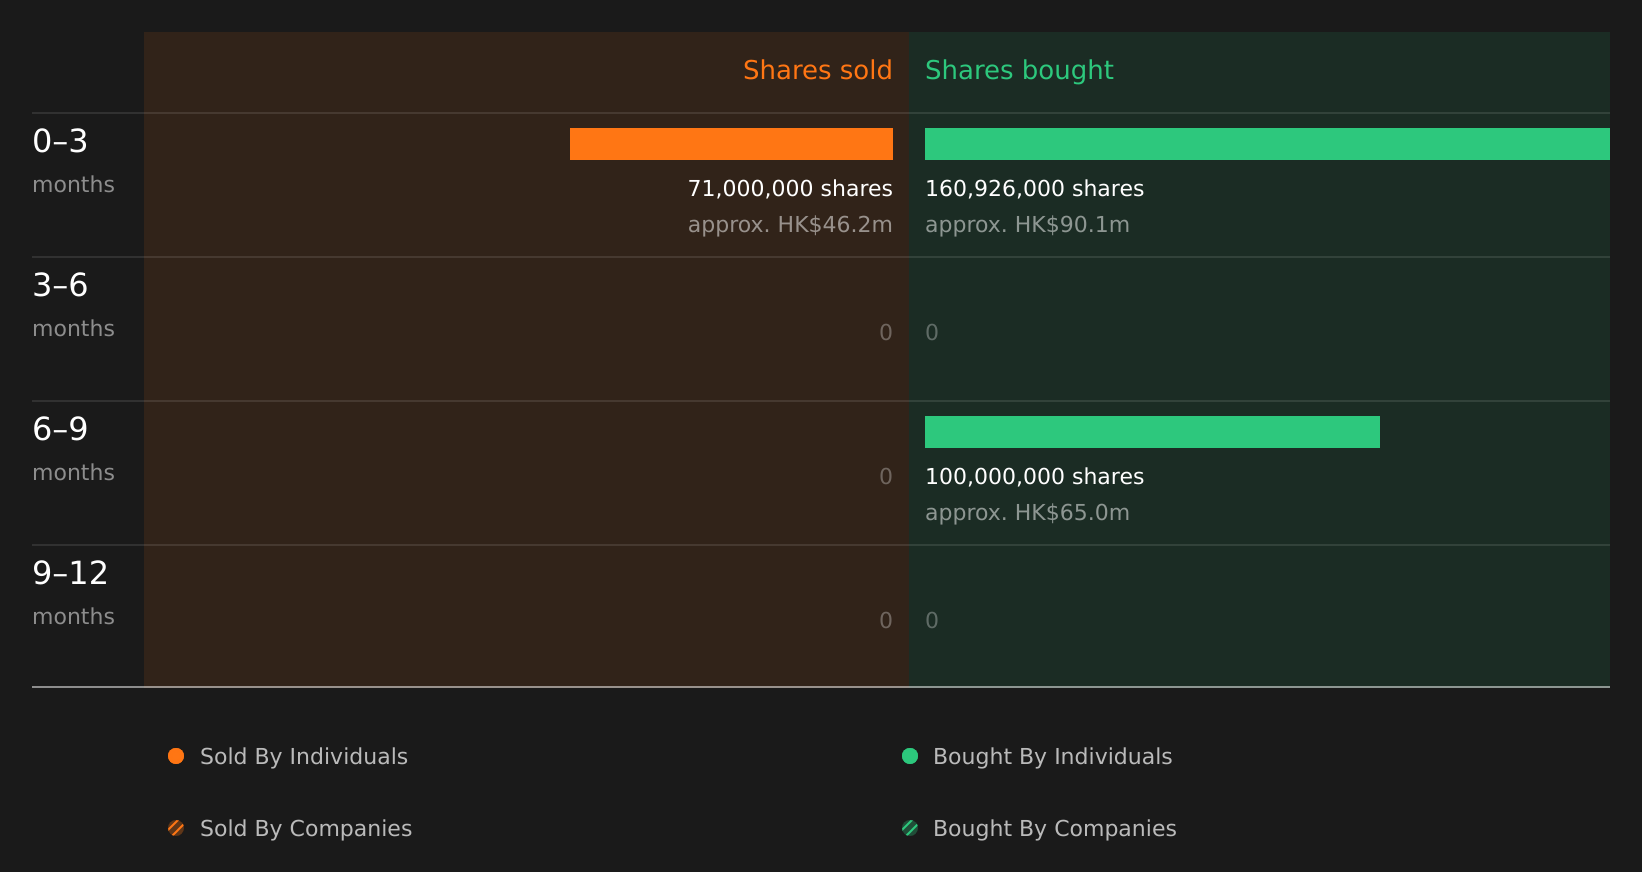1642x872 pixels.
Task: Click the orange Sold By Individuals legend dot
Action: pyautogui.click(x=176, y=756)
